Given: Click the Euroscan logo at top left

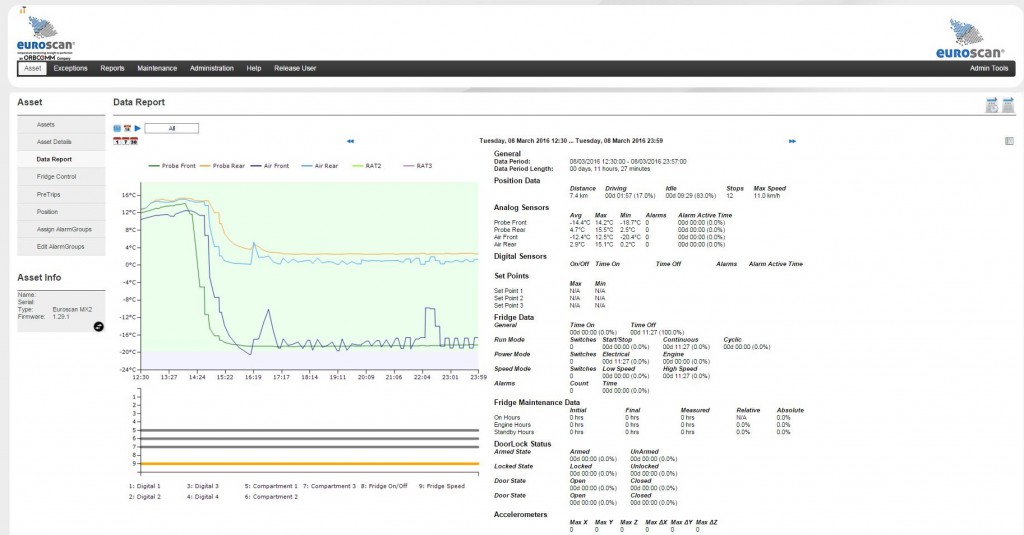Looking at the screenshot, I should [46, 38].
